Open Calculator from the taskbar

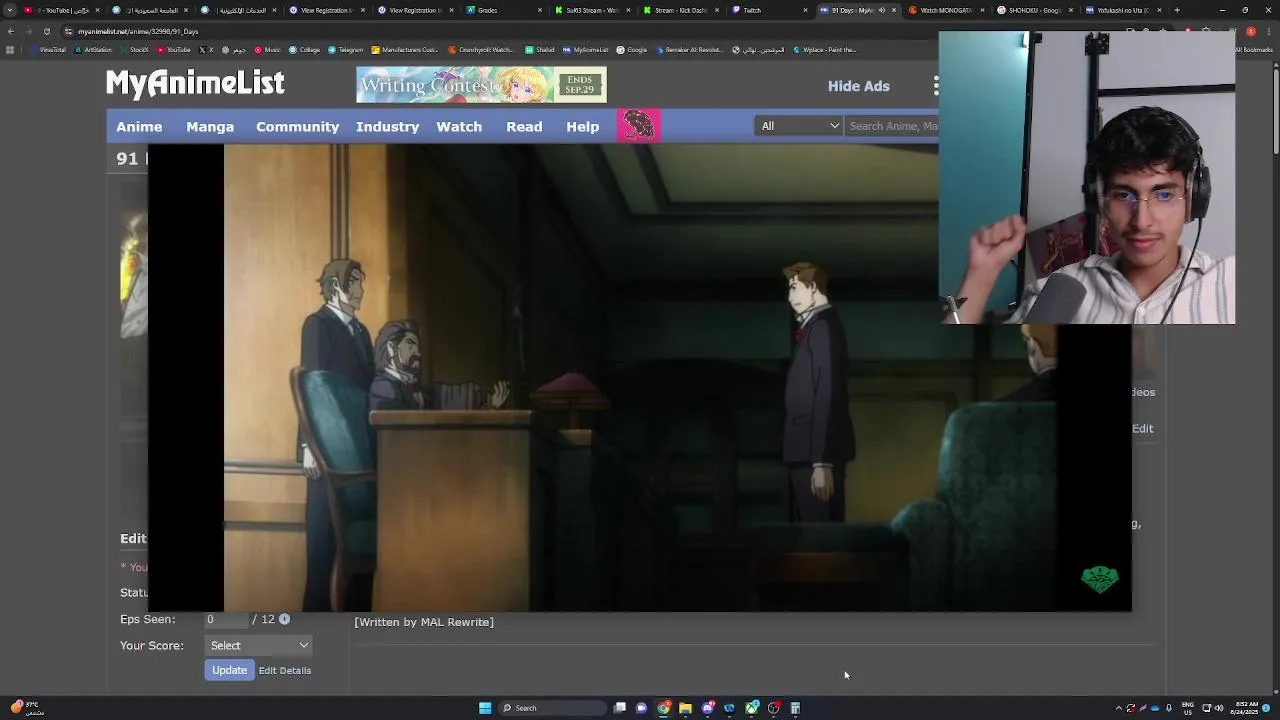pos(795,708)
